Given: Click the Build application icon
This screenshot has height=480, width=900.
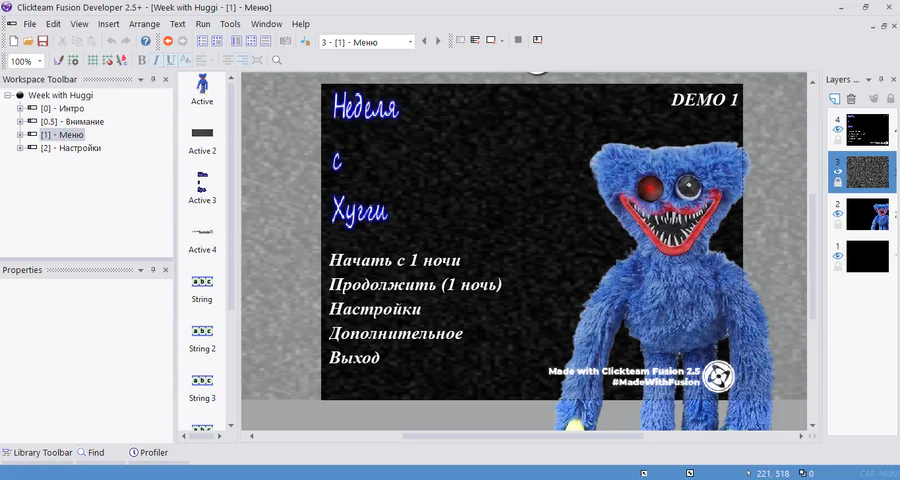Looking at the screenshot, I should point(537,40).
